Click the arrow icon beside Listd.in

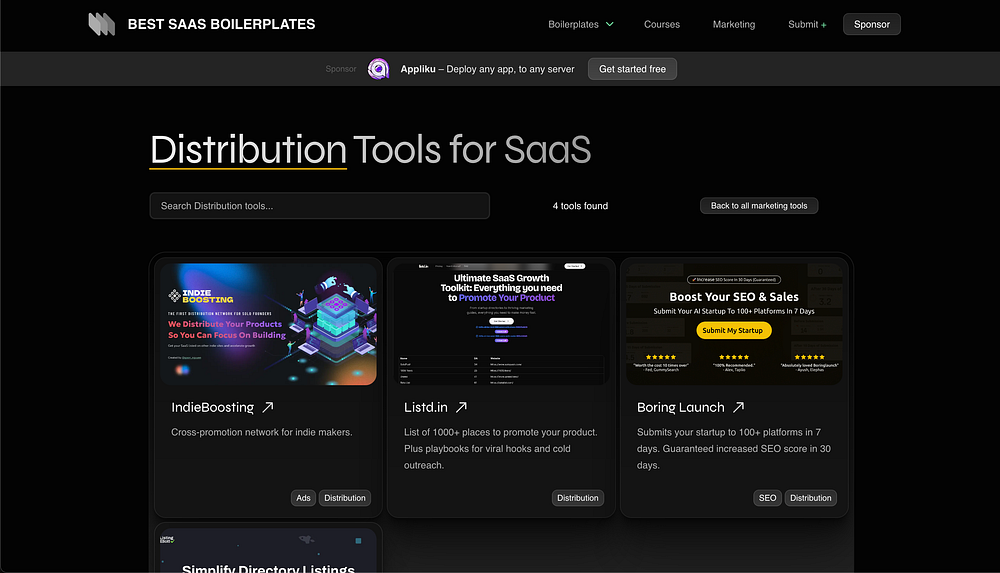[461, 407]
